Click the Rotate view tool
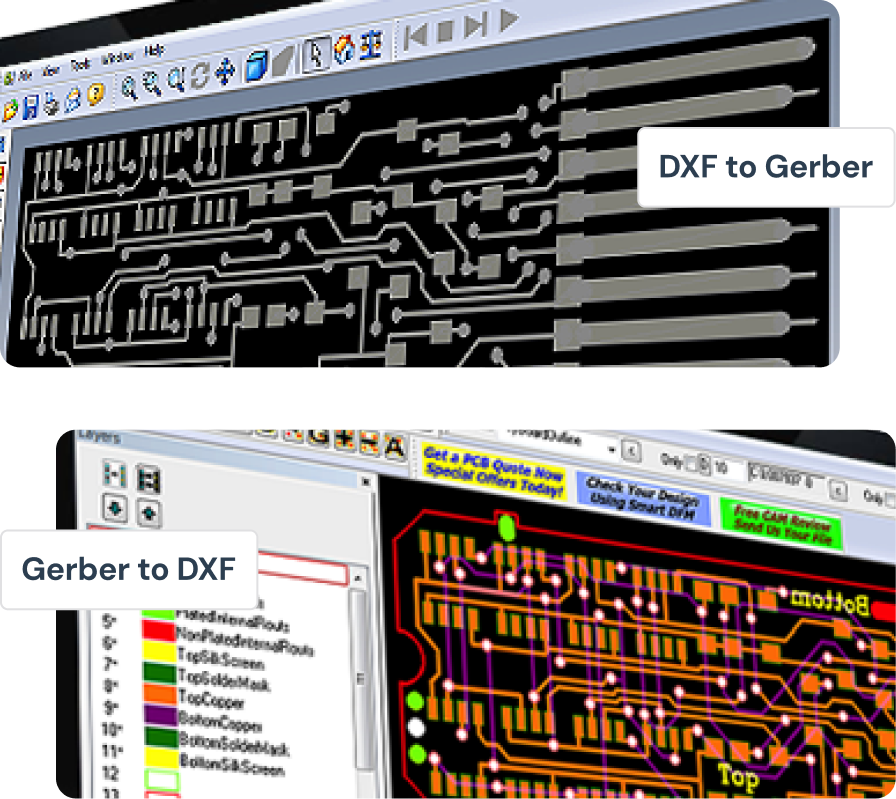 coord(199,72)
